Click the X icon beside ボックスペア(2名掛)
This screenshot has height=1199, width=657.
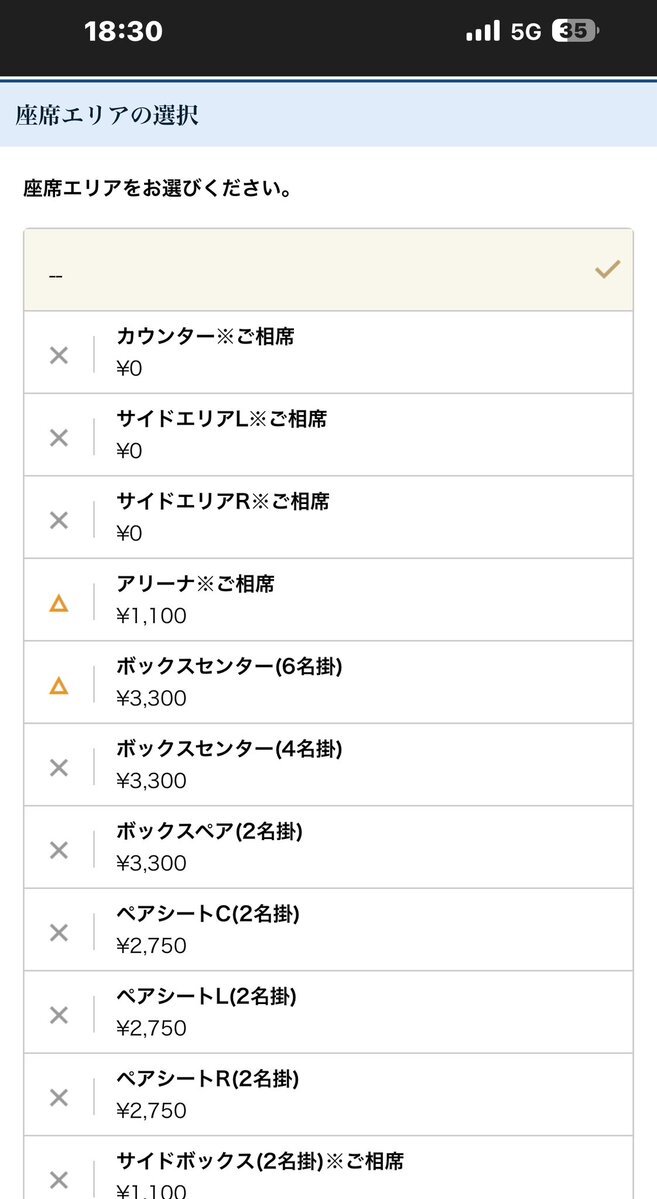[59, 850]
